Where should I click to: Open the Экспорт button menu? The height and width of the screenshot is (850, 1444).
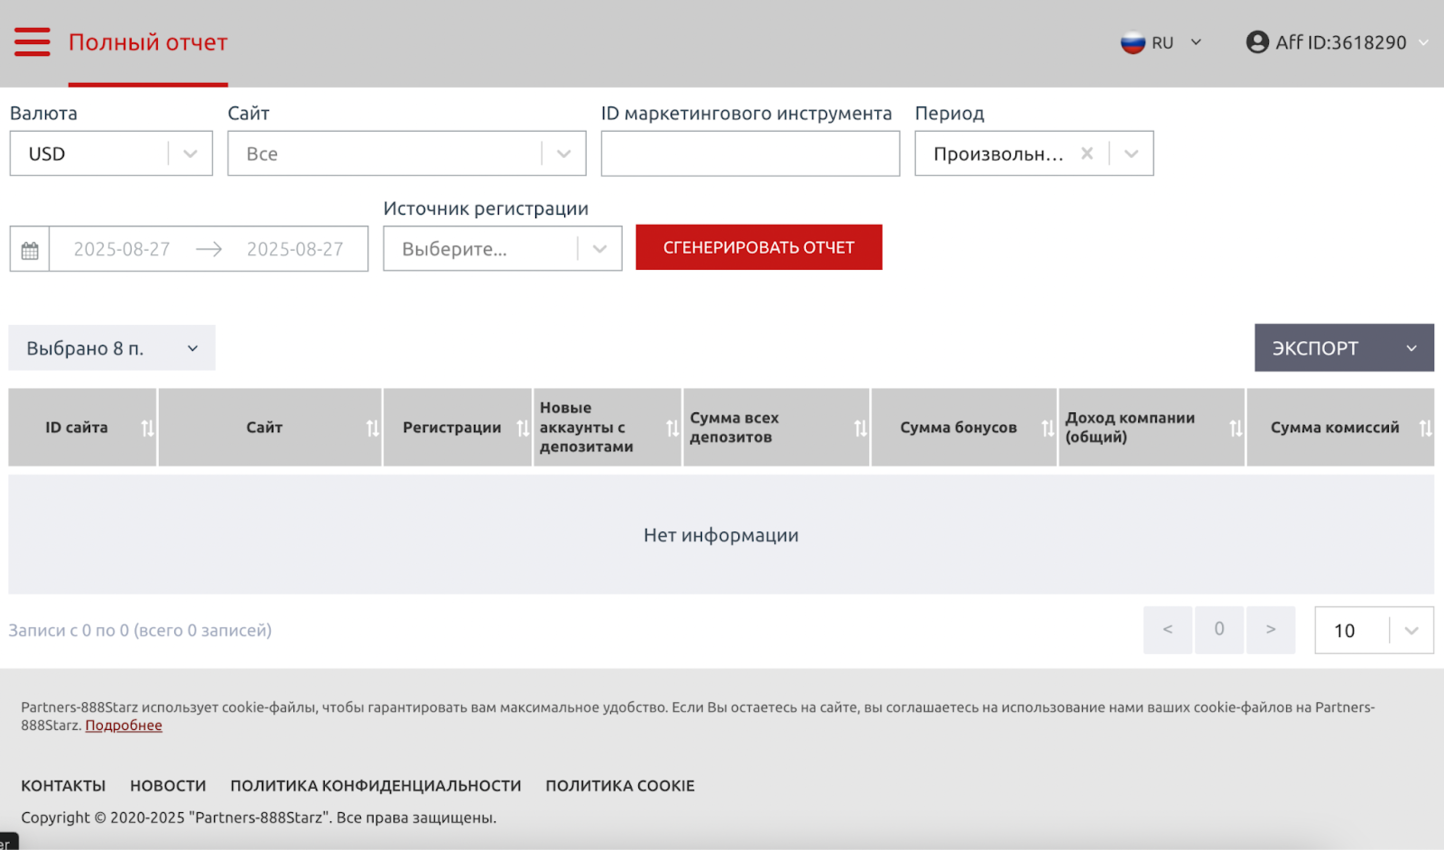point(1343,348)
